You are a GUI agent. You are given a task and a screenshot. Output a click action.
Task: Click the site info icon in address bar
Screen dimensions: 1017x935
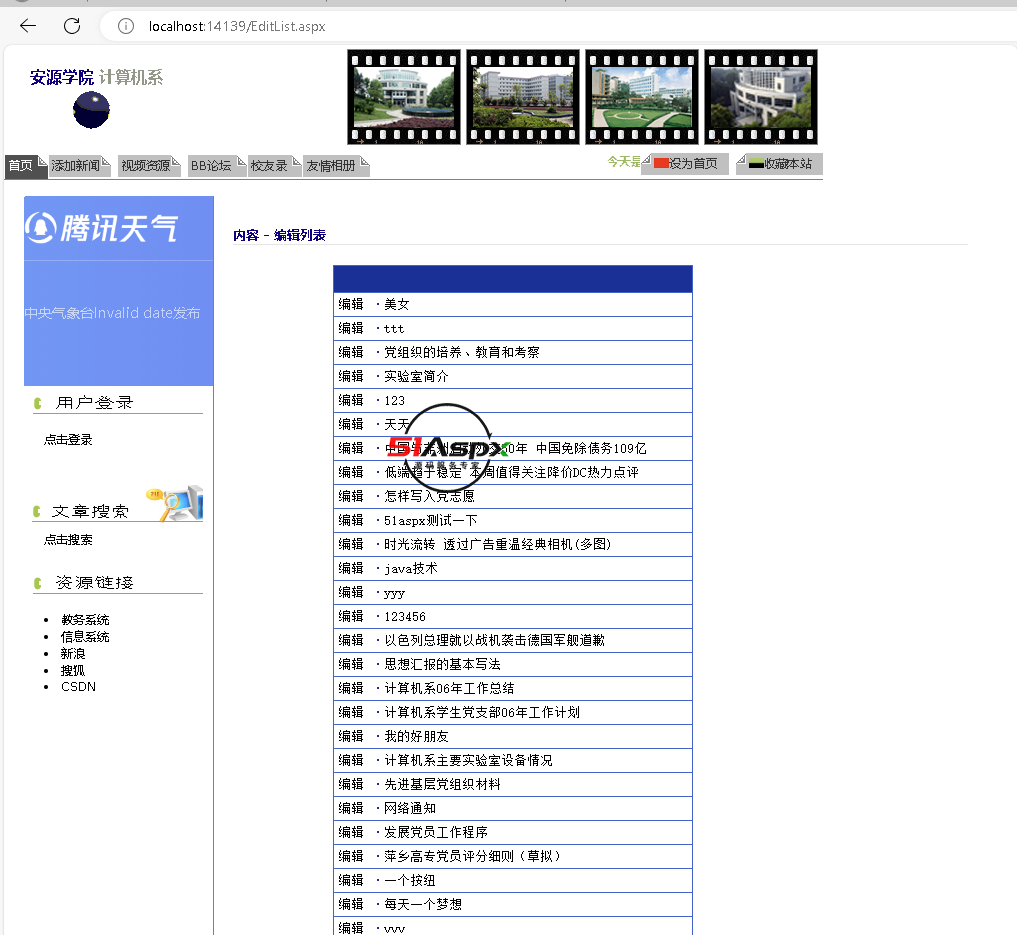pyautogui.click(x=126, y=26)
